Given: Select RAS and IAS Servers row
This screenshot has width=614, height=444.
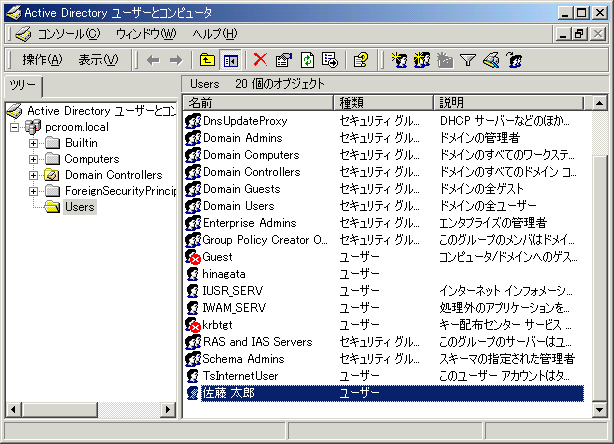Looking at the screenshot, I should pos(384,342).
